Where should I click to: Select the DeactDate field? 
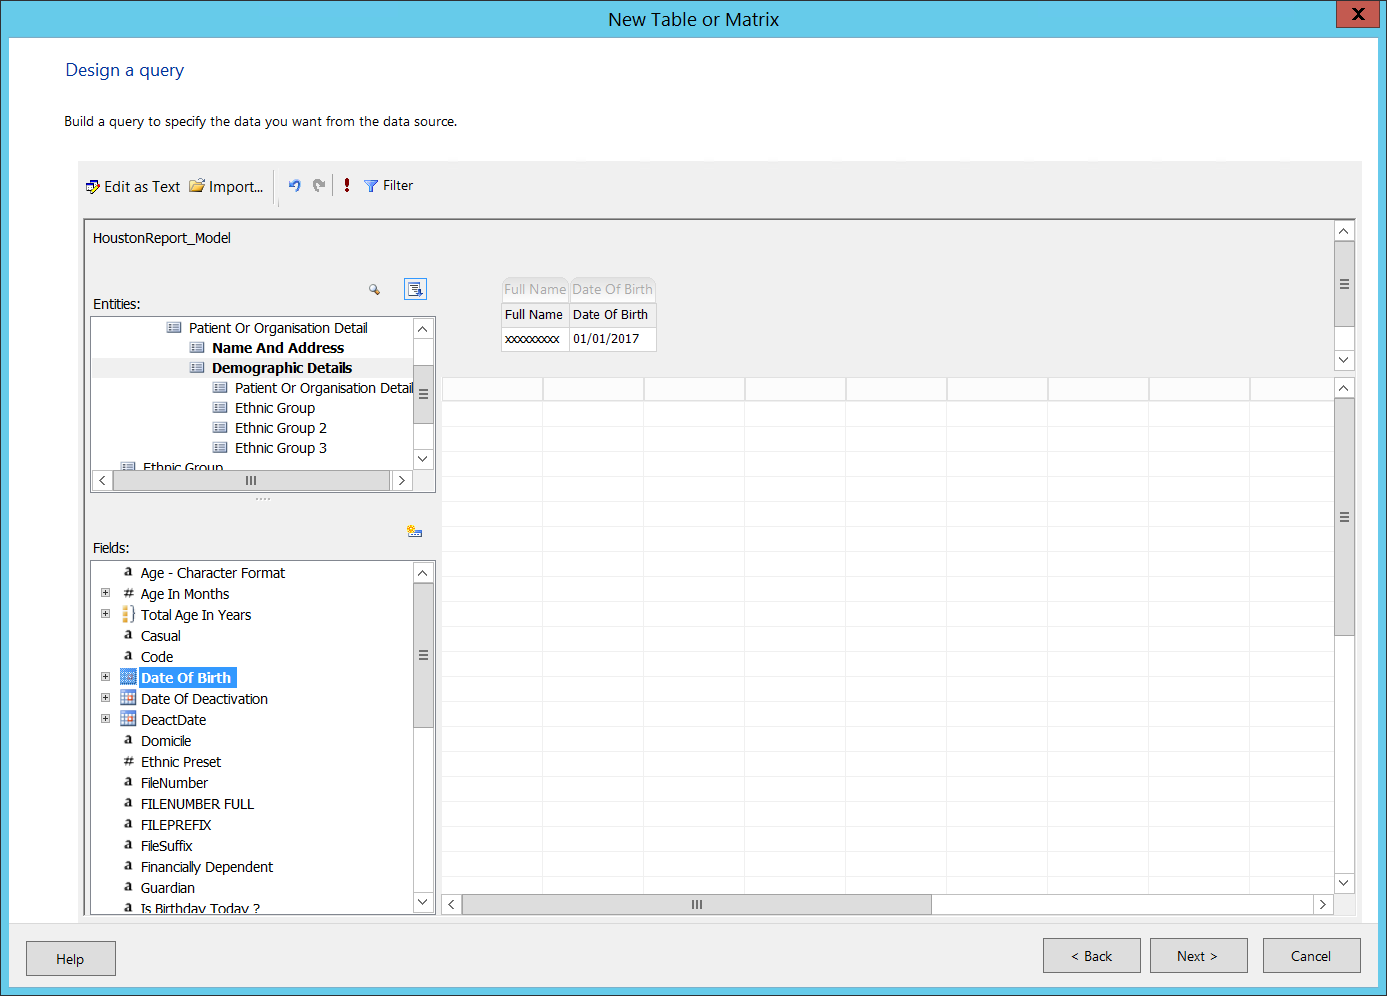click(174, 720)
